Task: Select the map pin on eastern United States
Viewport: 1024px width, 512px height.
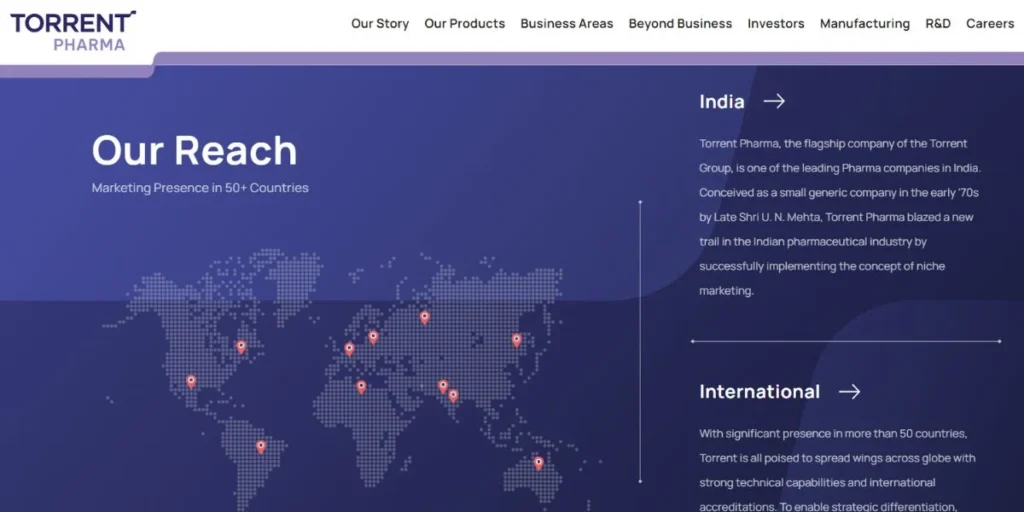Action: pos(241,346)
